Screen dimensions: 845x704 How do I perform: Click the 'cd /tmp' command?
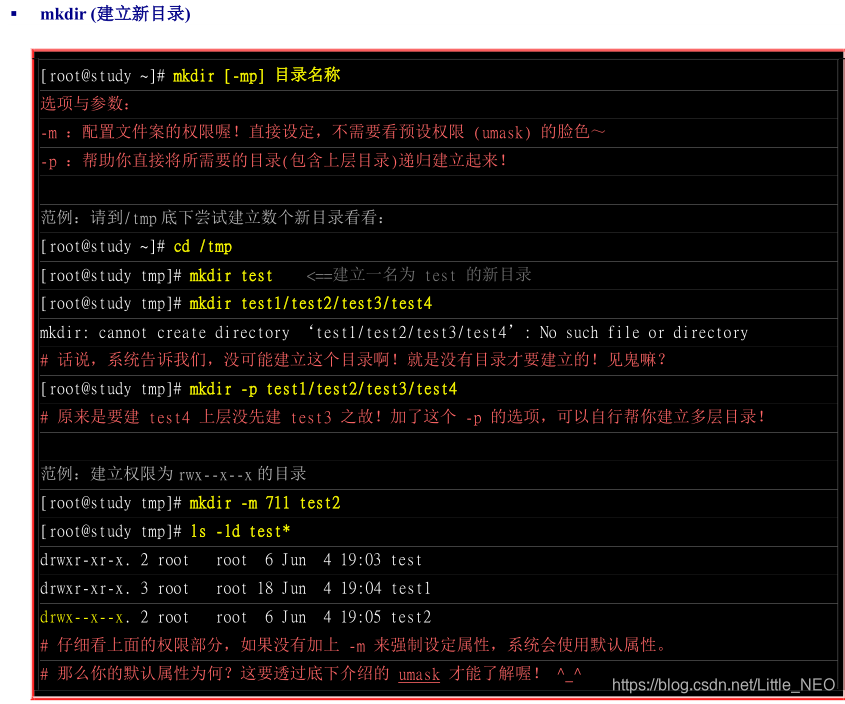click(203, 246)
